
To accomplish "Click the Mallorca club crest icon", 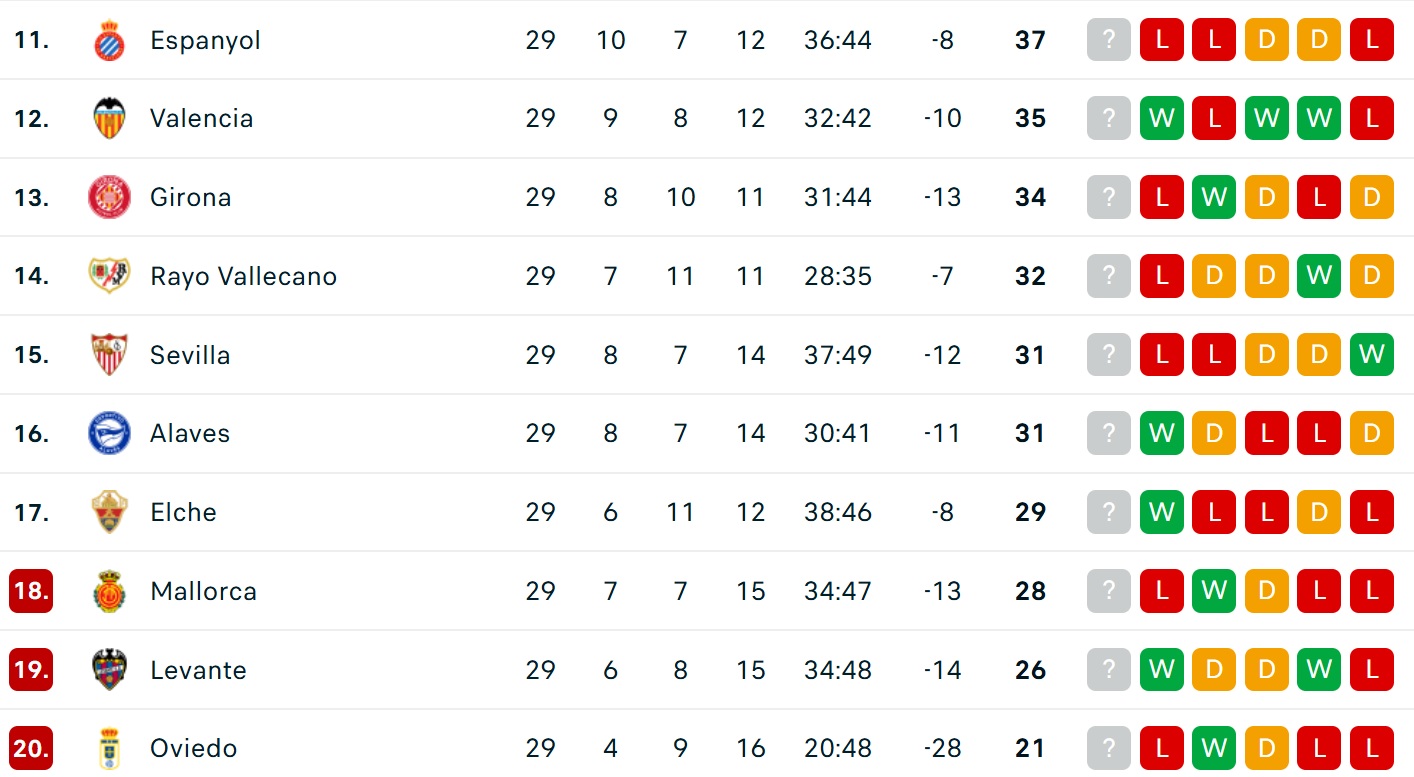I will tap(109, 591).
